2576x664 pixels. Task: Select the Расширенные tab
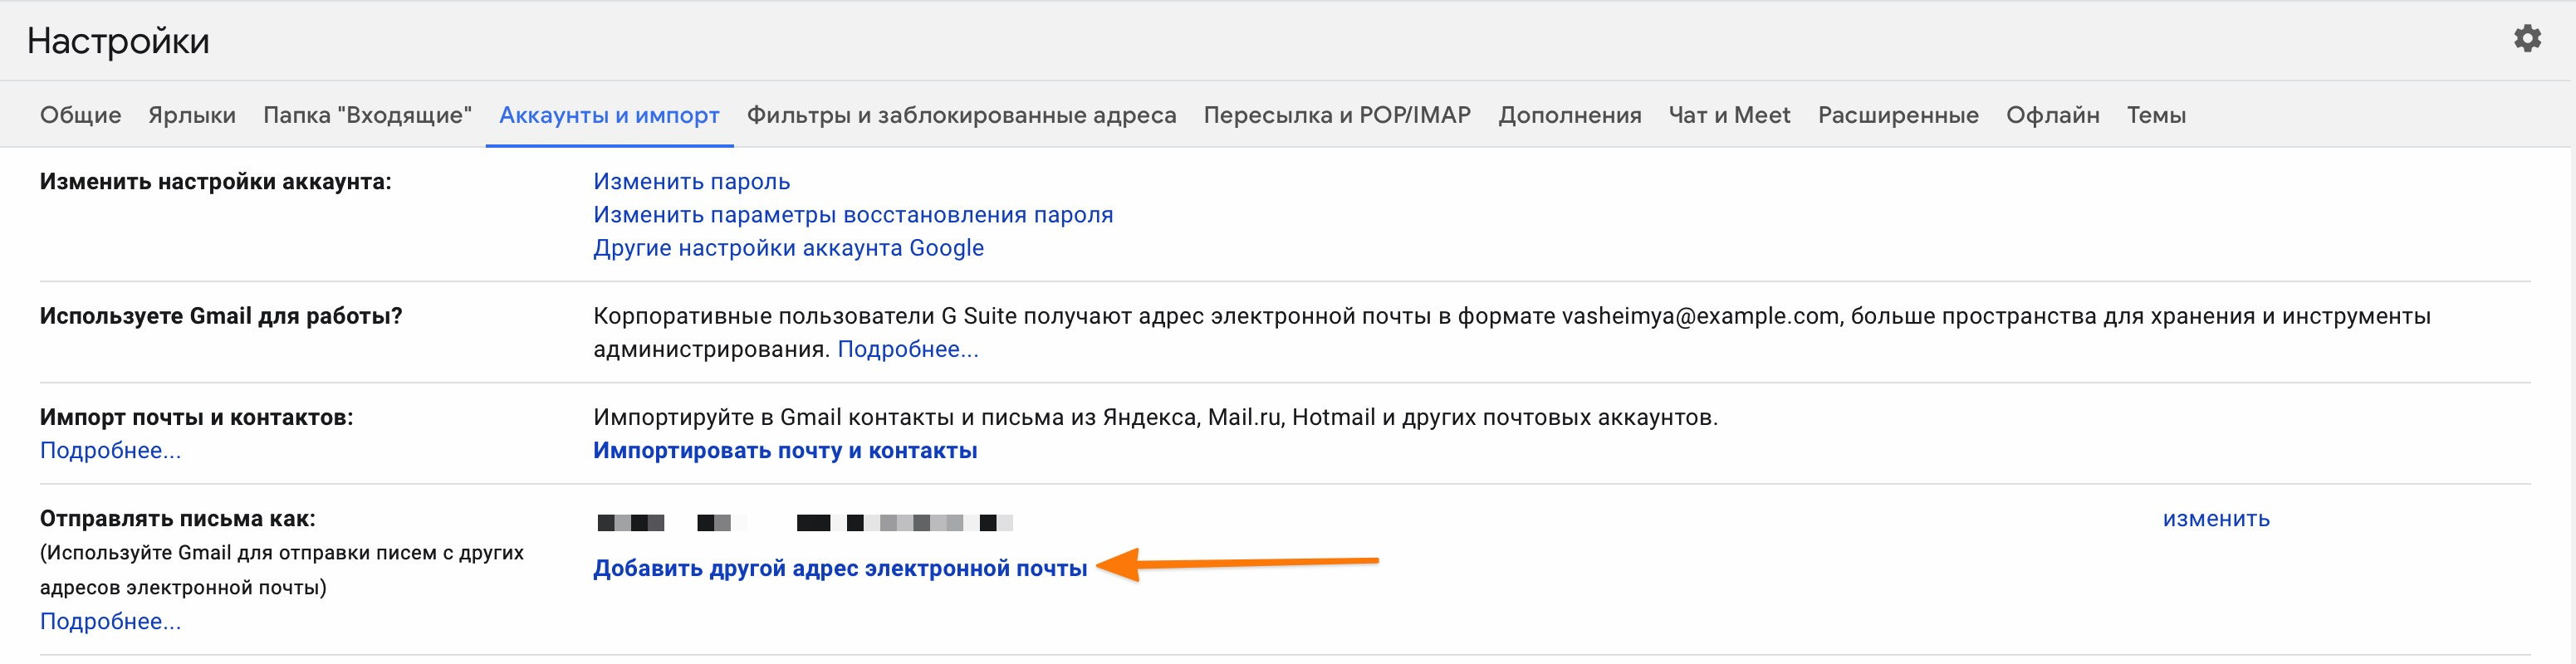click(x=1897, y=115)
